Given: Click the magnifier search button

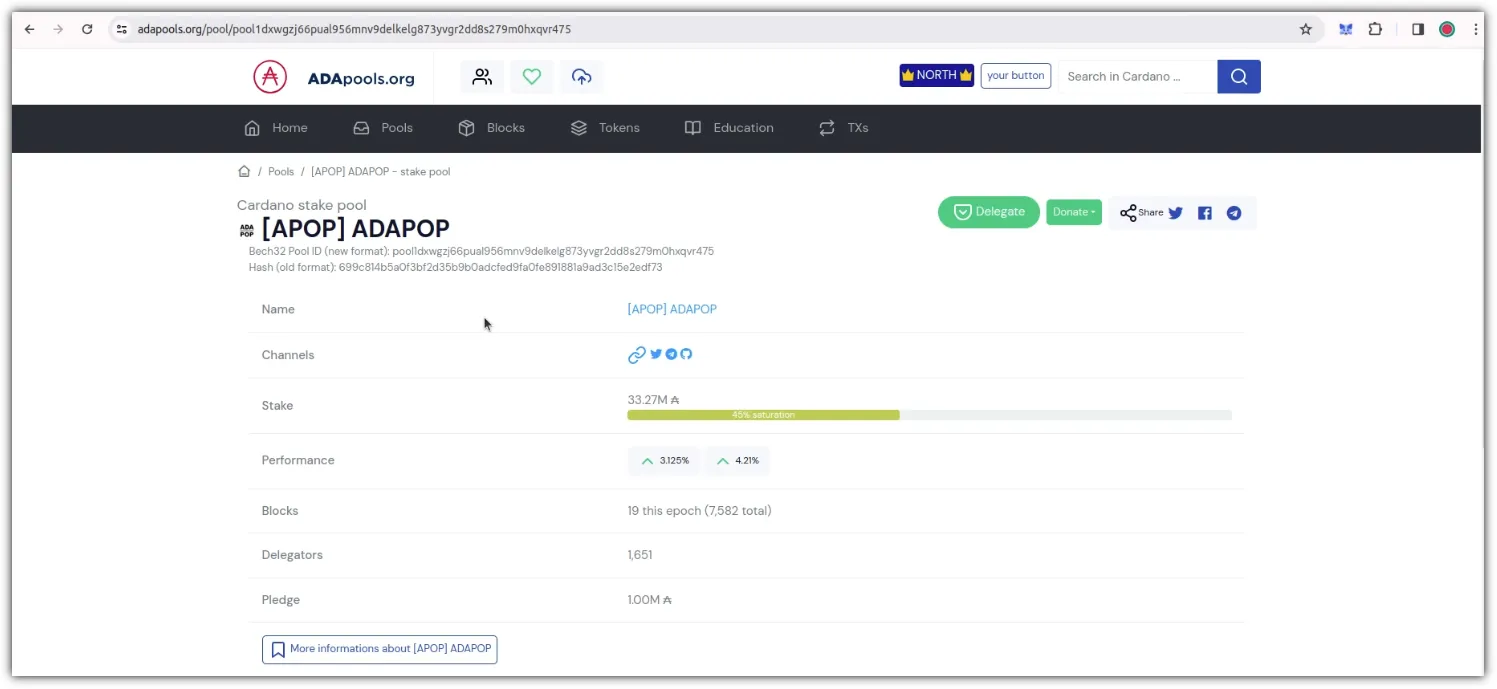Looking at the screenshot, I should click(1239, 77).
